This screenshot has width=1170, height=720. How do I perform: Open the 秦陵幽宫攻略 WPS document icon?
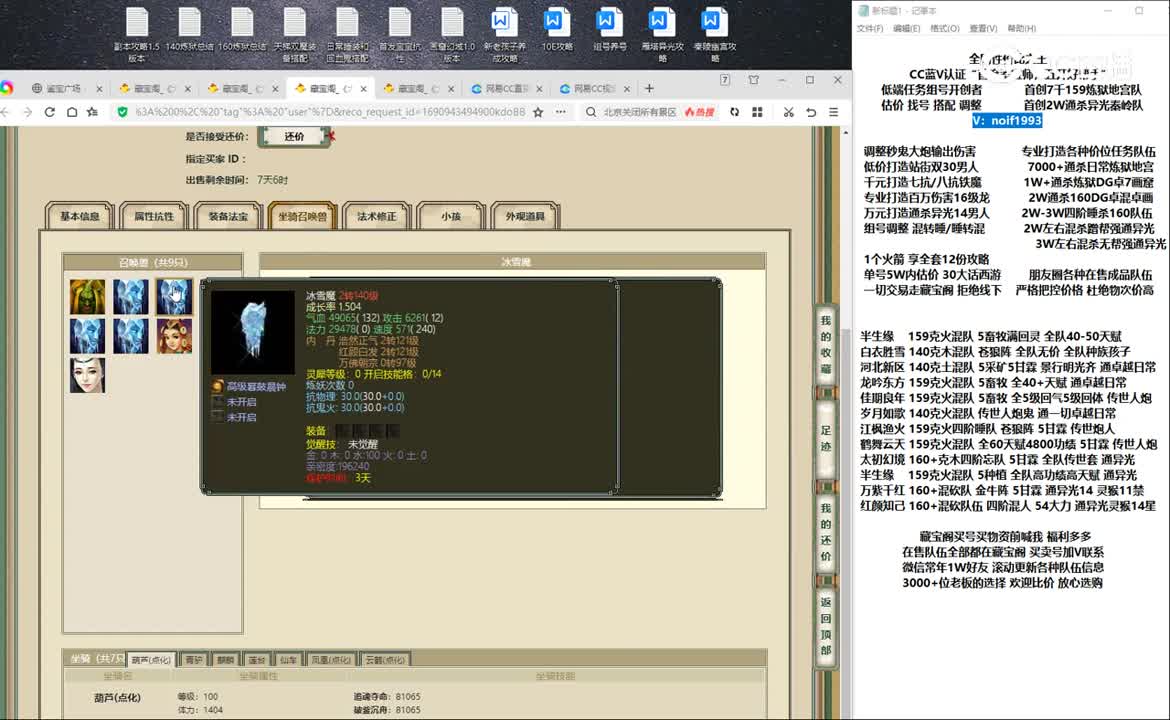714,34
